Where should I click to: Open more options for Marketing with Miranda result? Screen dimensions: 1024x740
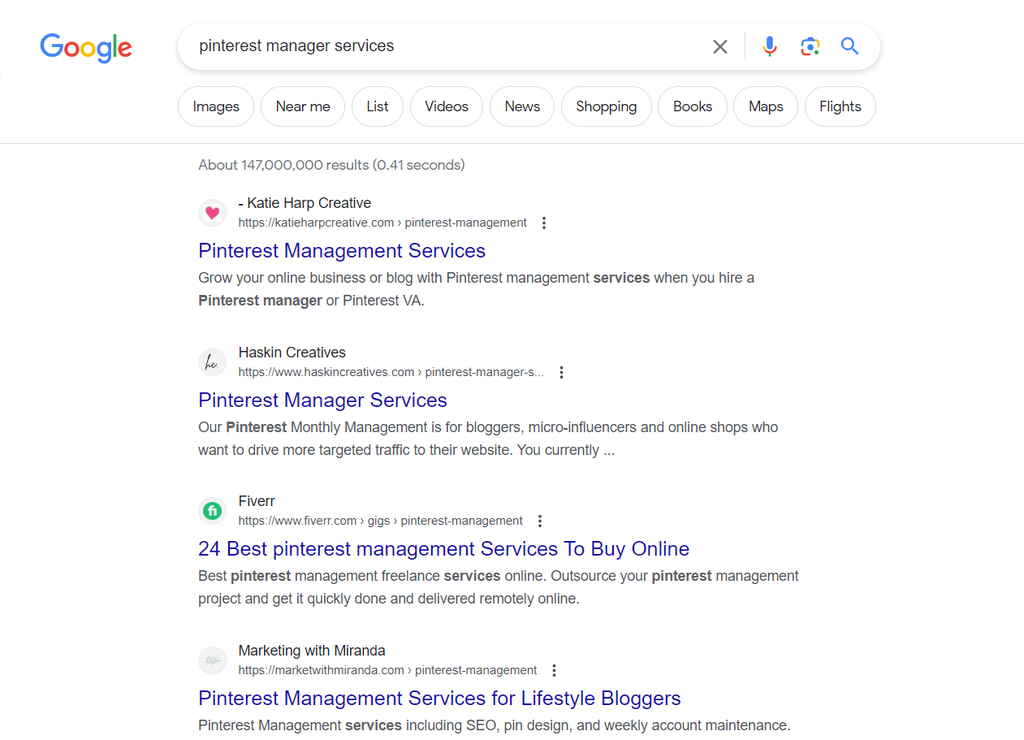(x=554, y=670)
